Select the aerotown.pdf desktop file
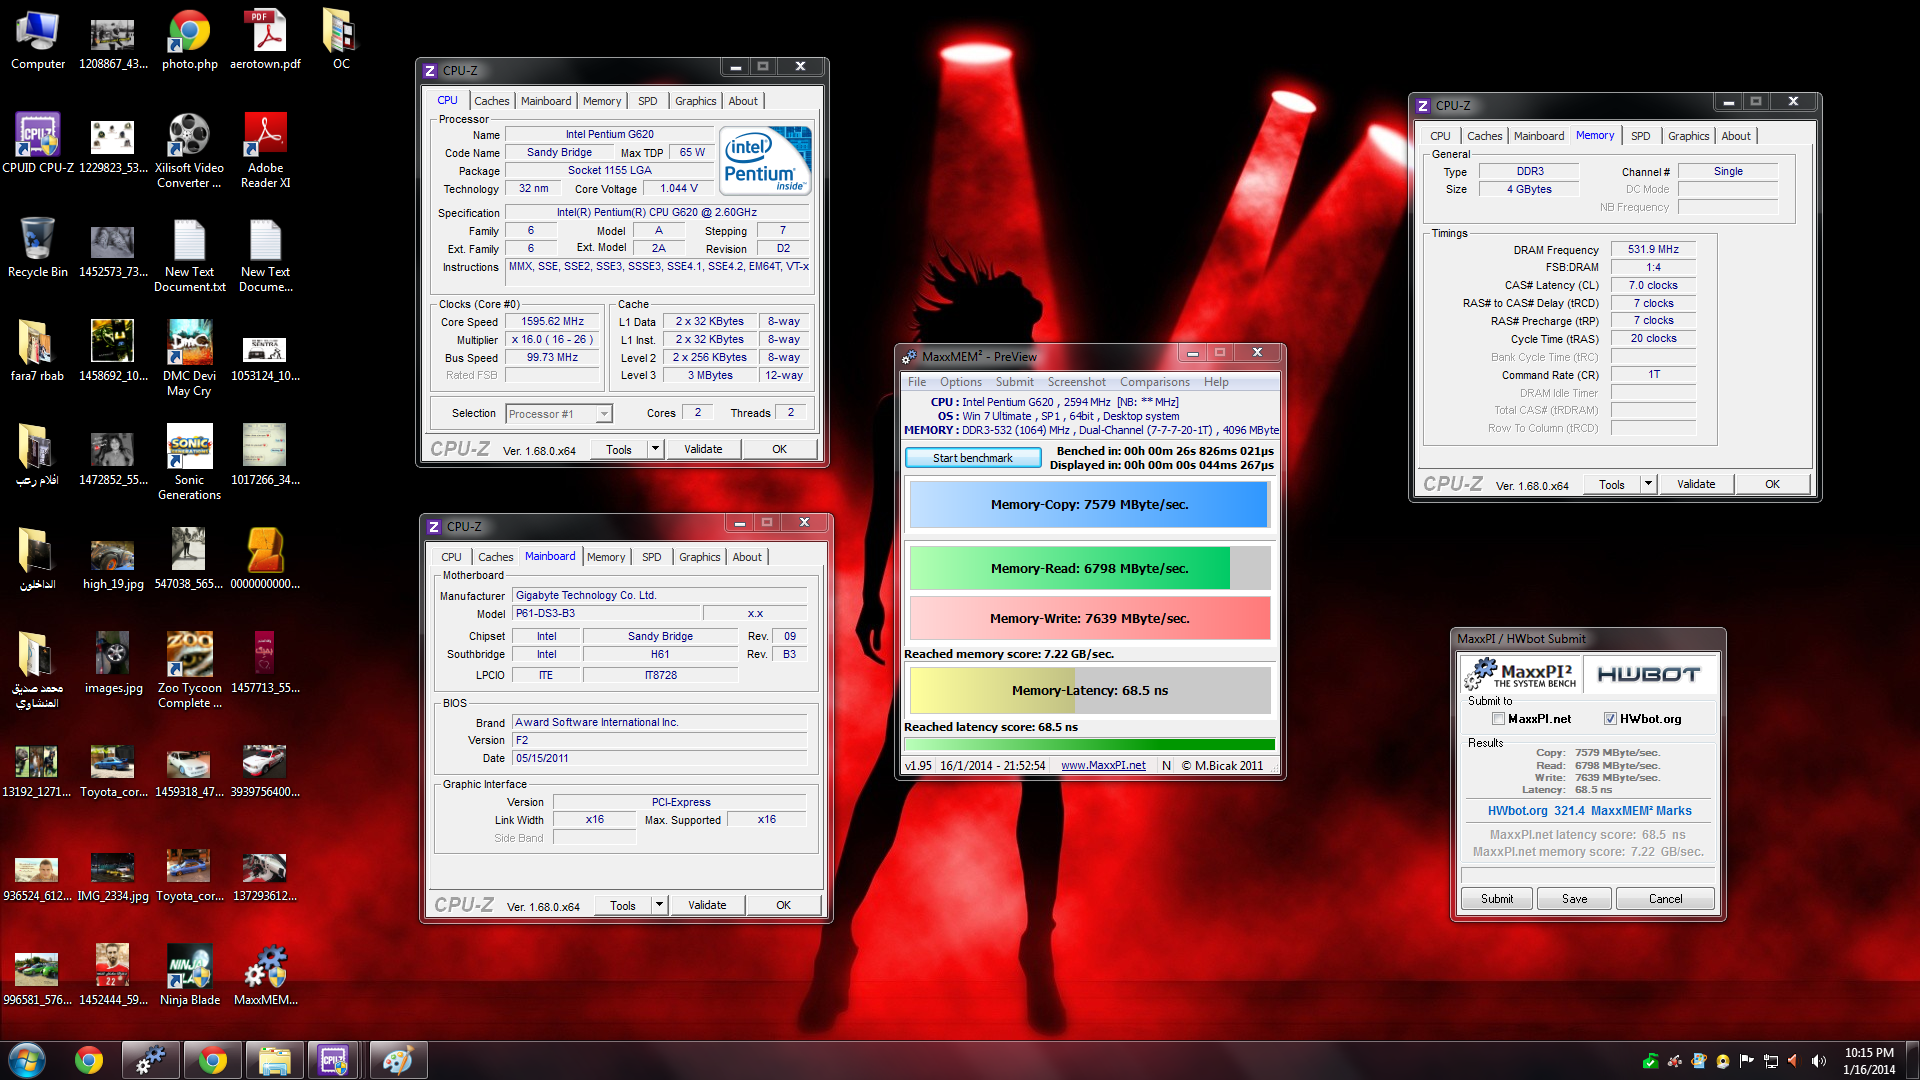This screenshot has height=1080, width=1920. coord(265,40)
